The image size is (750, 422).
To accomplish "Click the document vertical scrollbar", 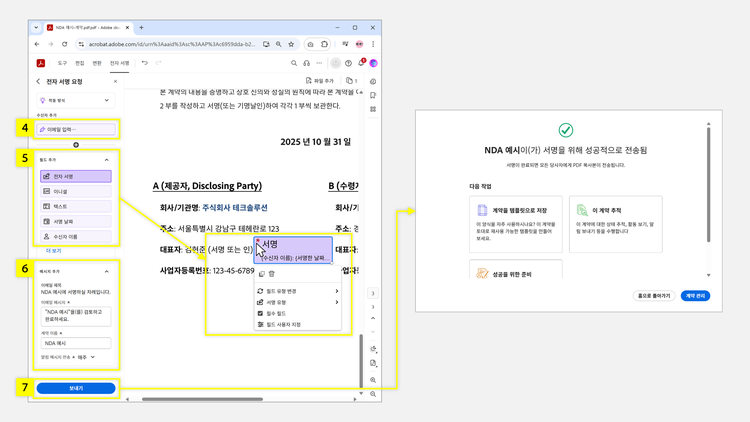I will (361, 361).
